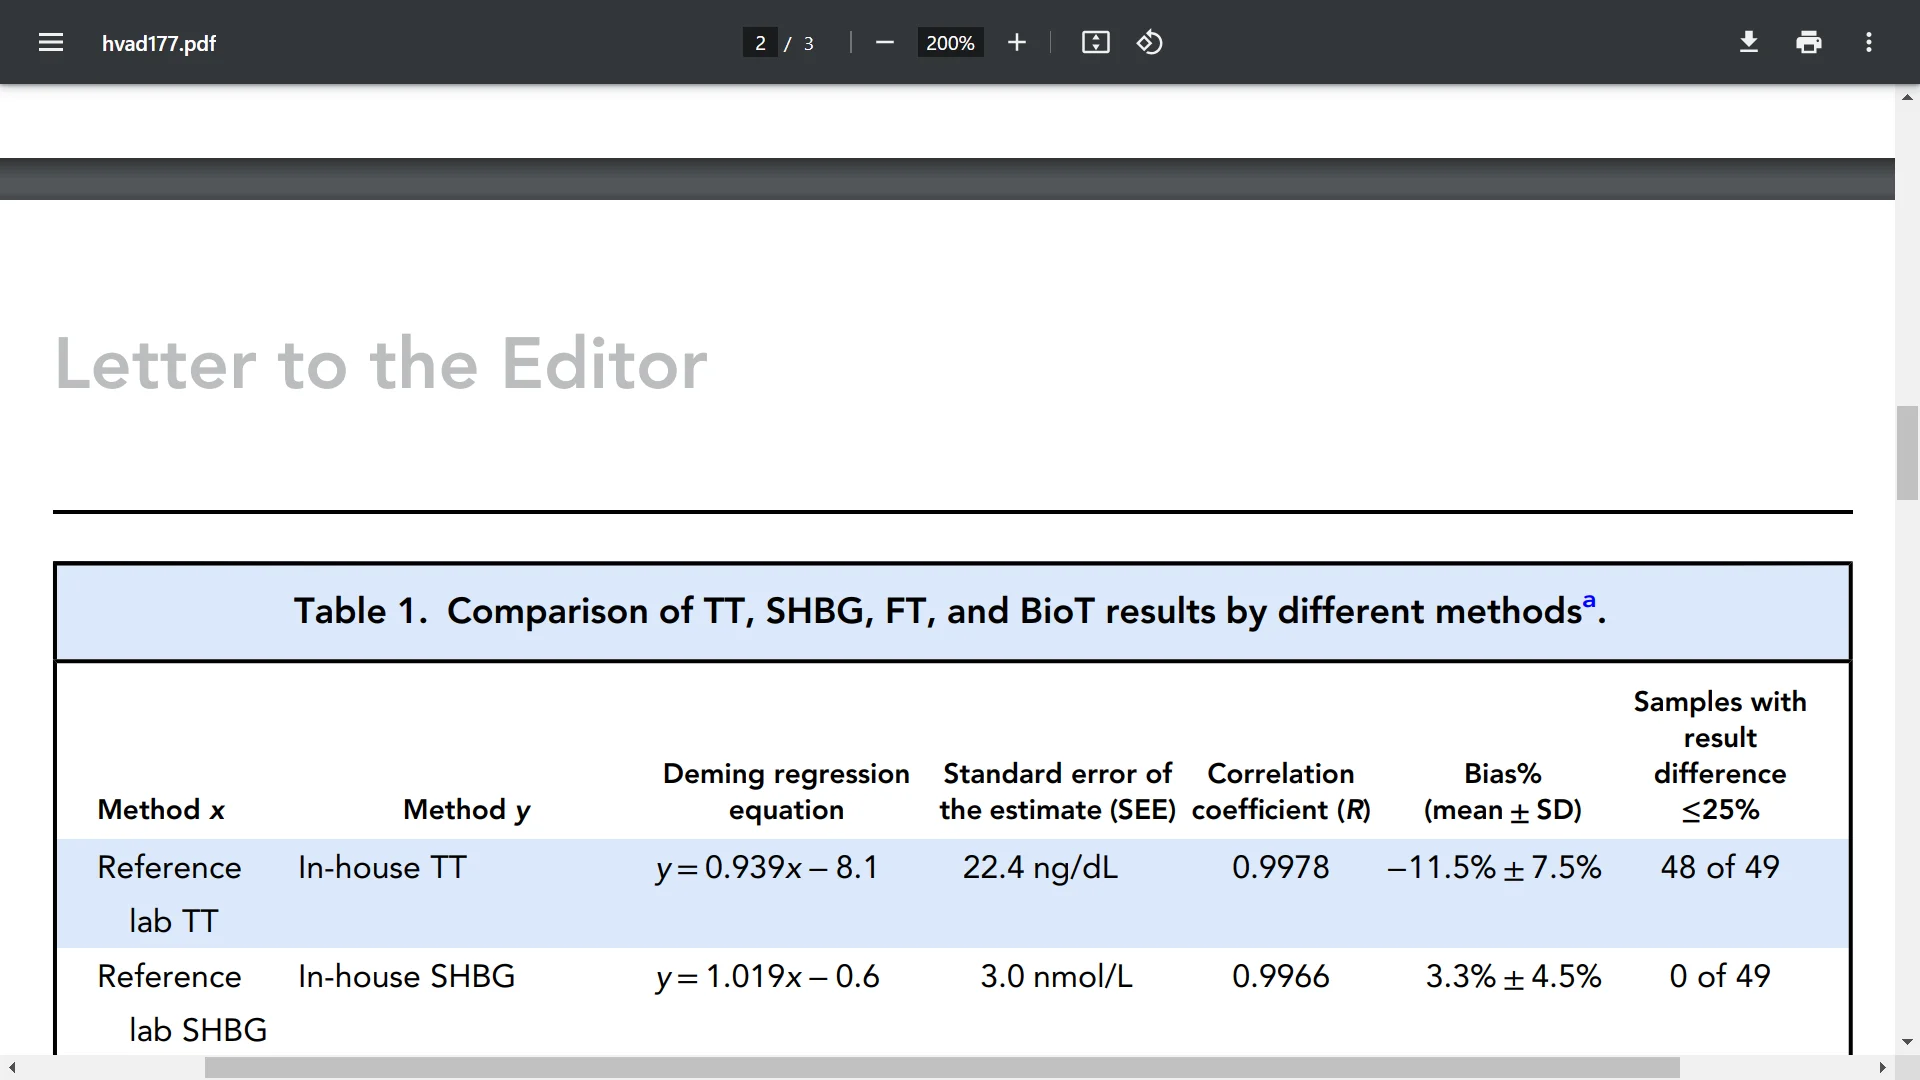
Task: Select value '22.4 ng/dL'
Action: (x=1040, y=867)
